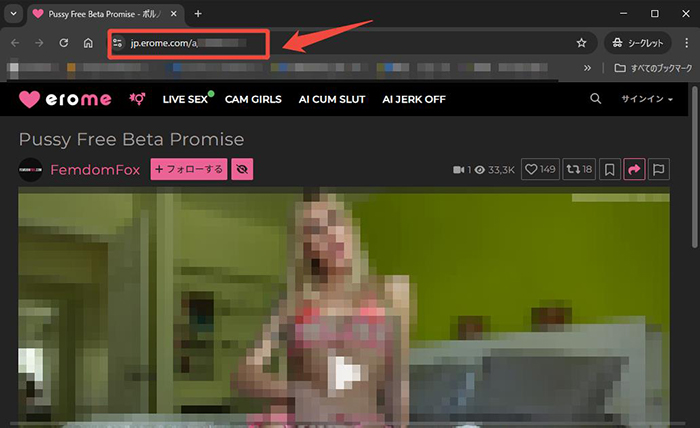Open the tab search dropdown chevron
This screenshot has height=428, width=700.
13,14
